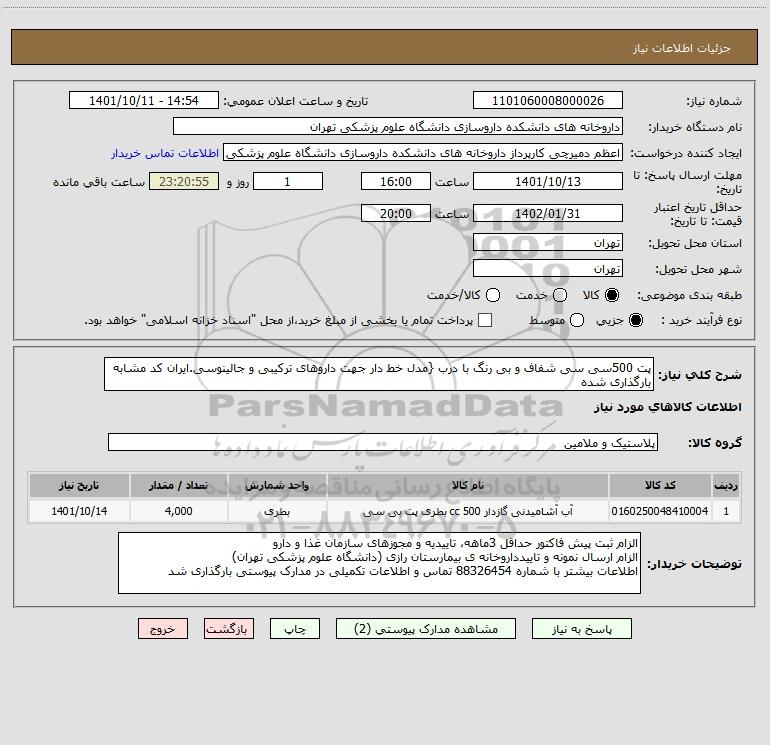This screenshot has width=770, height=745.
Task: Click the شرح کلی نیاز text box
Action: click(x=379, y=374)
